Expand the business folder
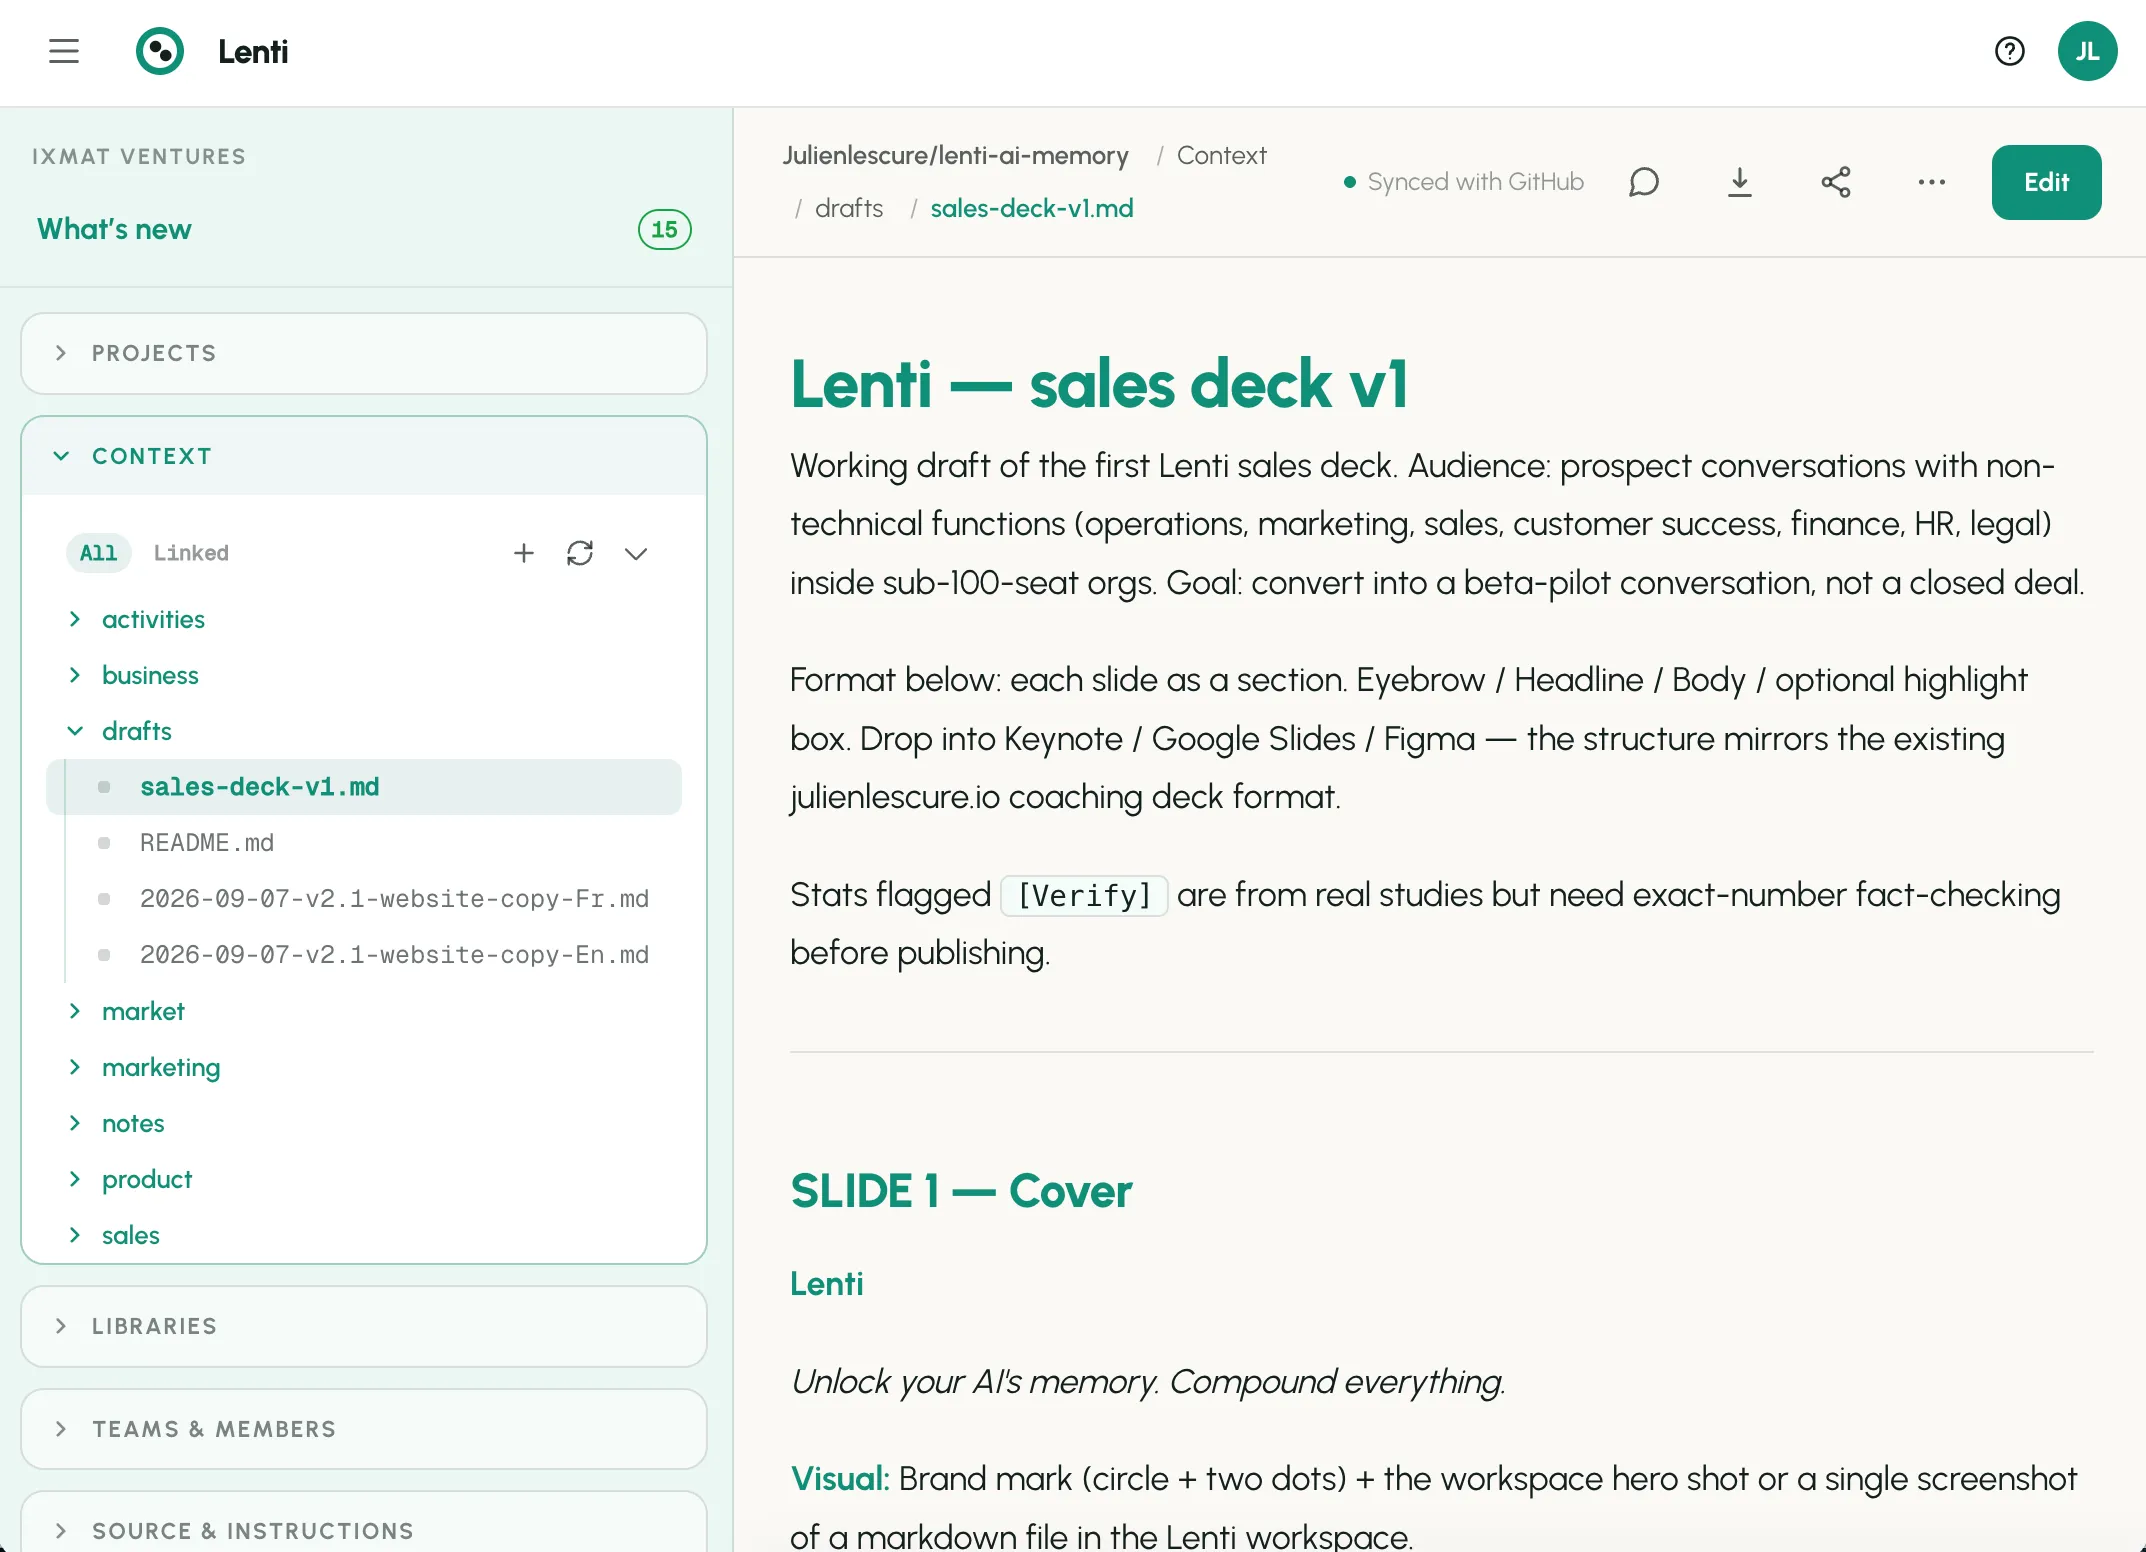This screenshot has height=1552, width=2146. click(150, 675)
